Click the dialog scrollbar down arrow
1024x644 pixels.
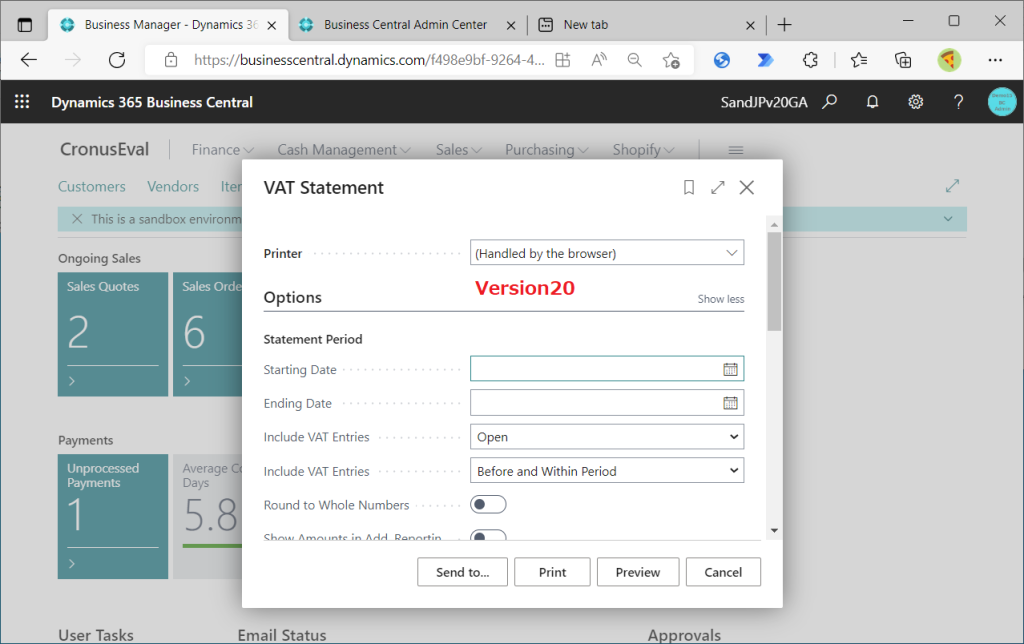[775, 530]
